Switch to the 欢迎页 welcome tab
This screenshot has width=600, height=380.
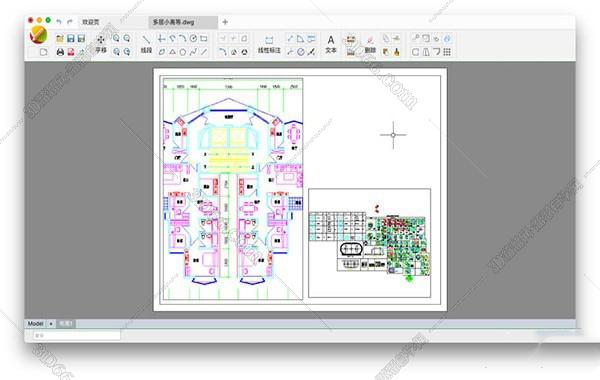[91, 22]
